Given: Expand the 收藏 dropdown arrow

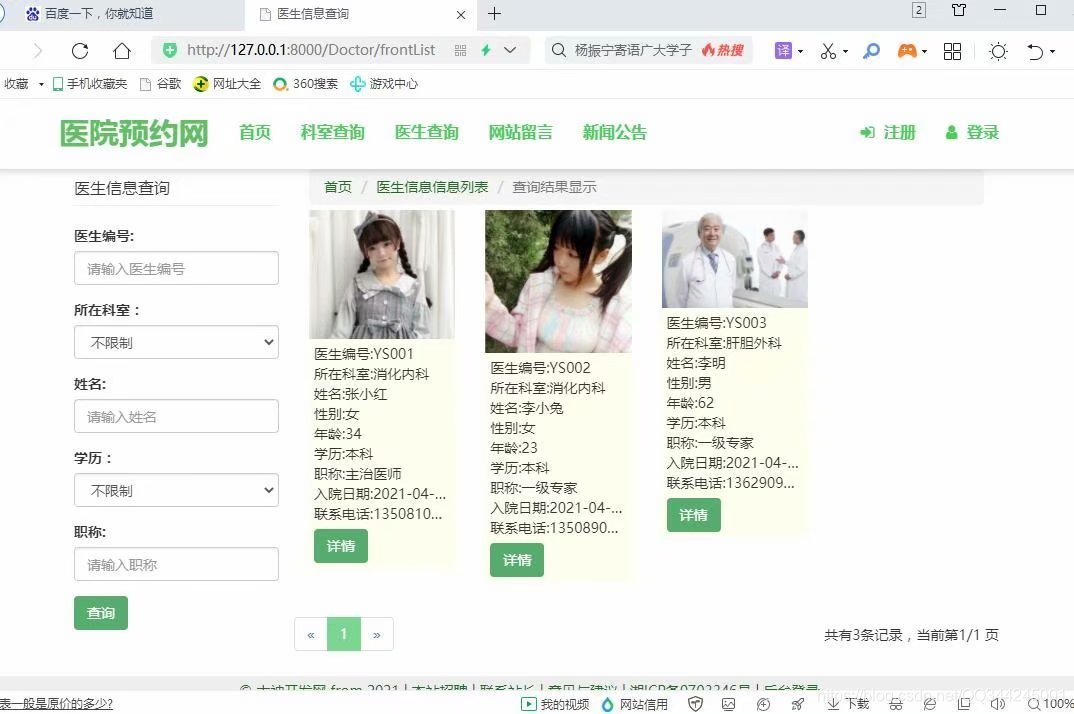Looking at the screenshot, I should click(x=41, y=84).
